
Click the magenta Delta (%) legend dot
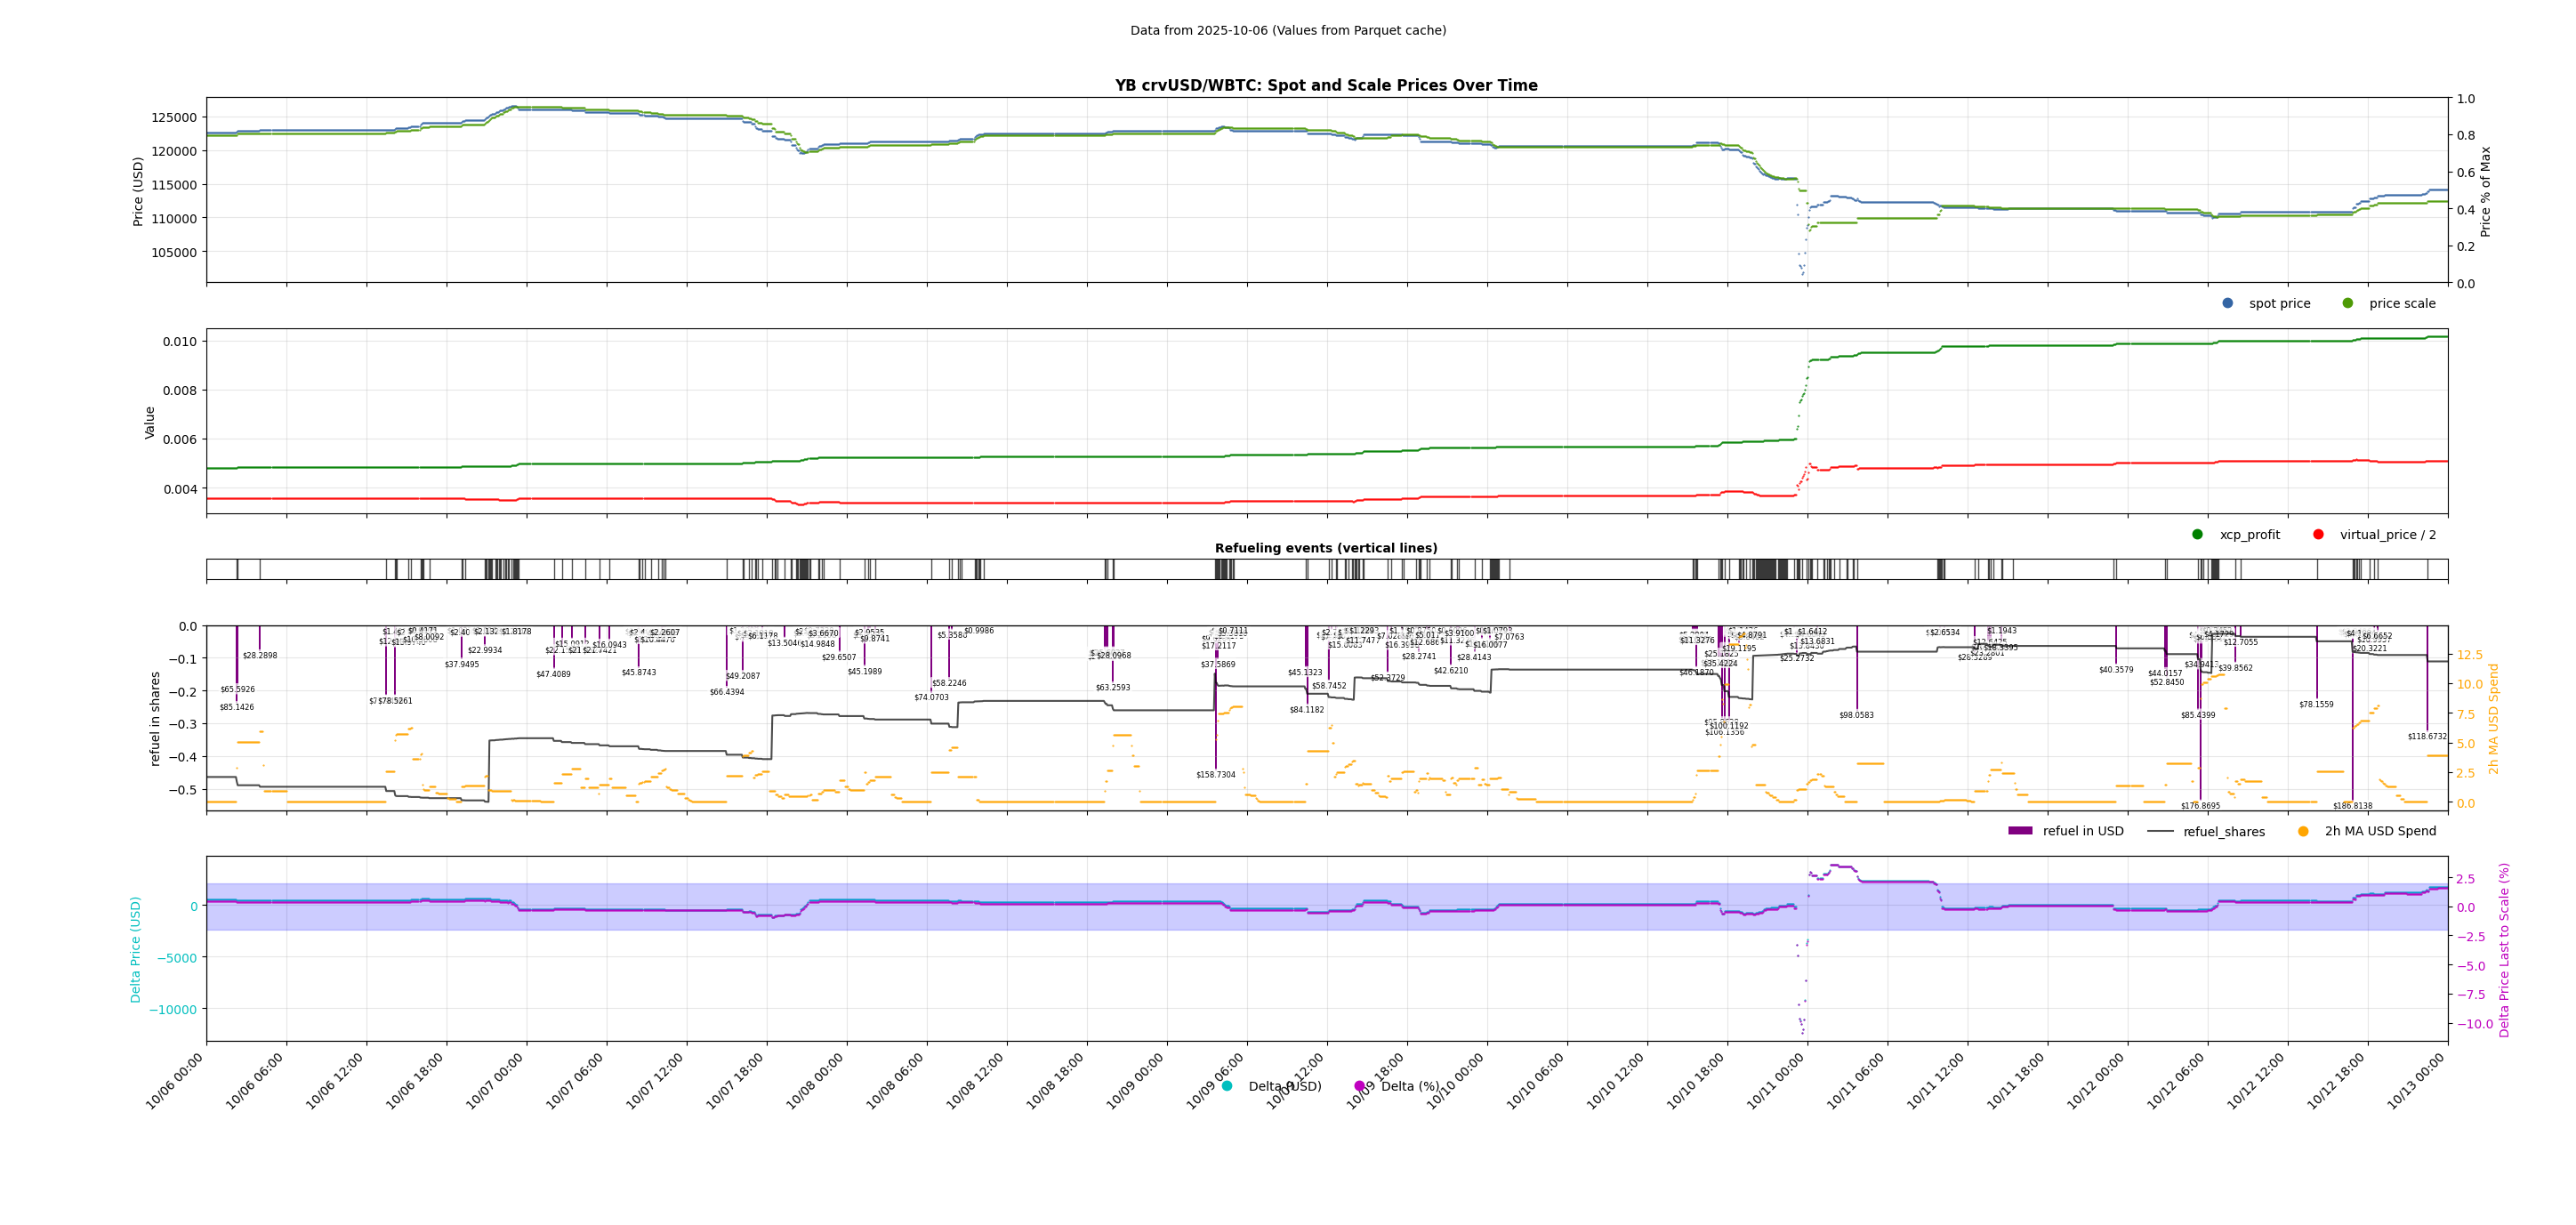[x=1359, y=1086]
